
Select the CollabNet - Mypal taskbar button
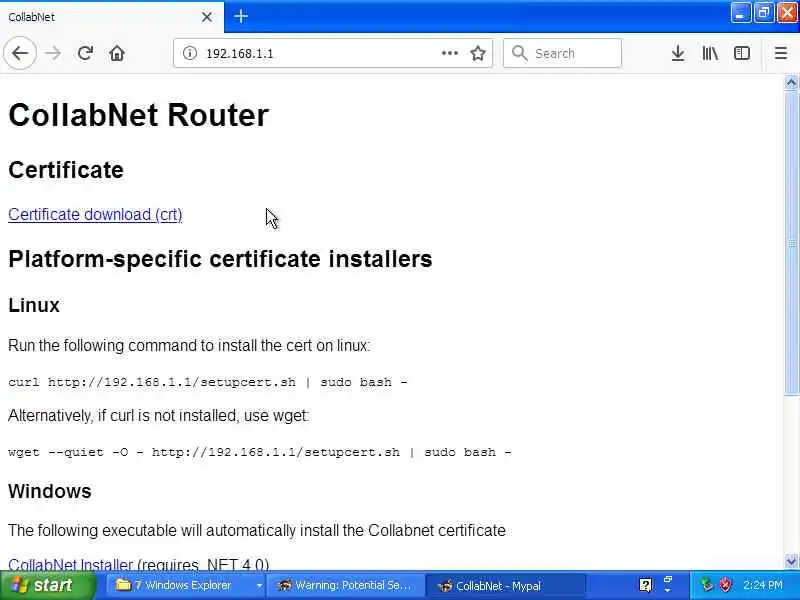pyautogui.click(x=505, y=585)
